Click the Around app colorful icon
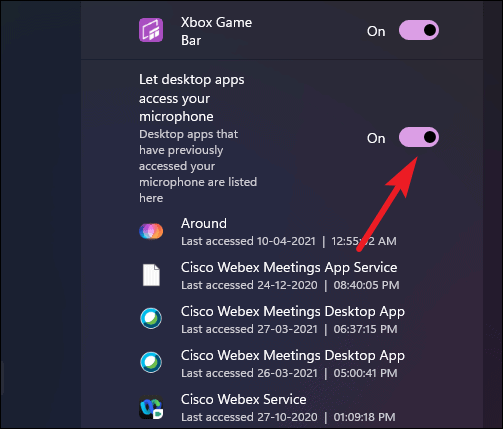 [x=151, y=231]
